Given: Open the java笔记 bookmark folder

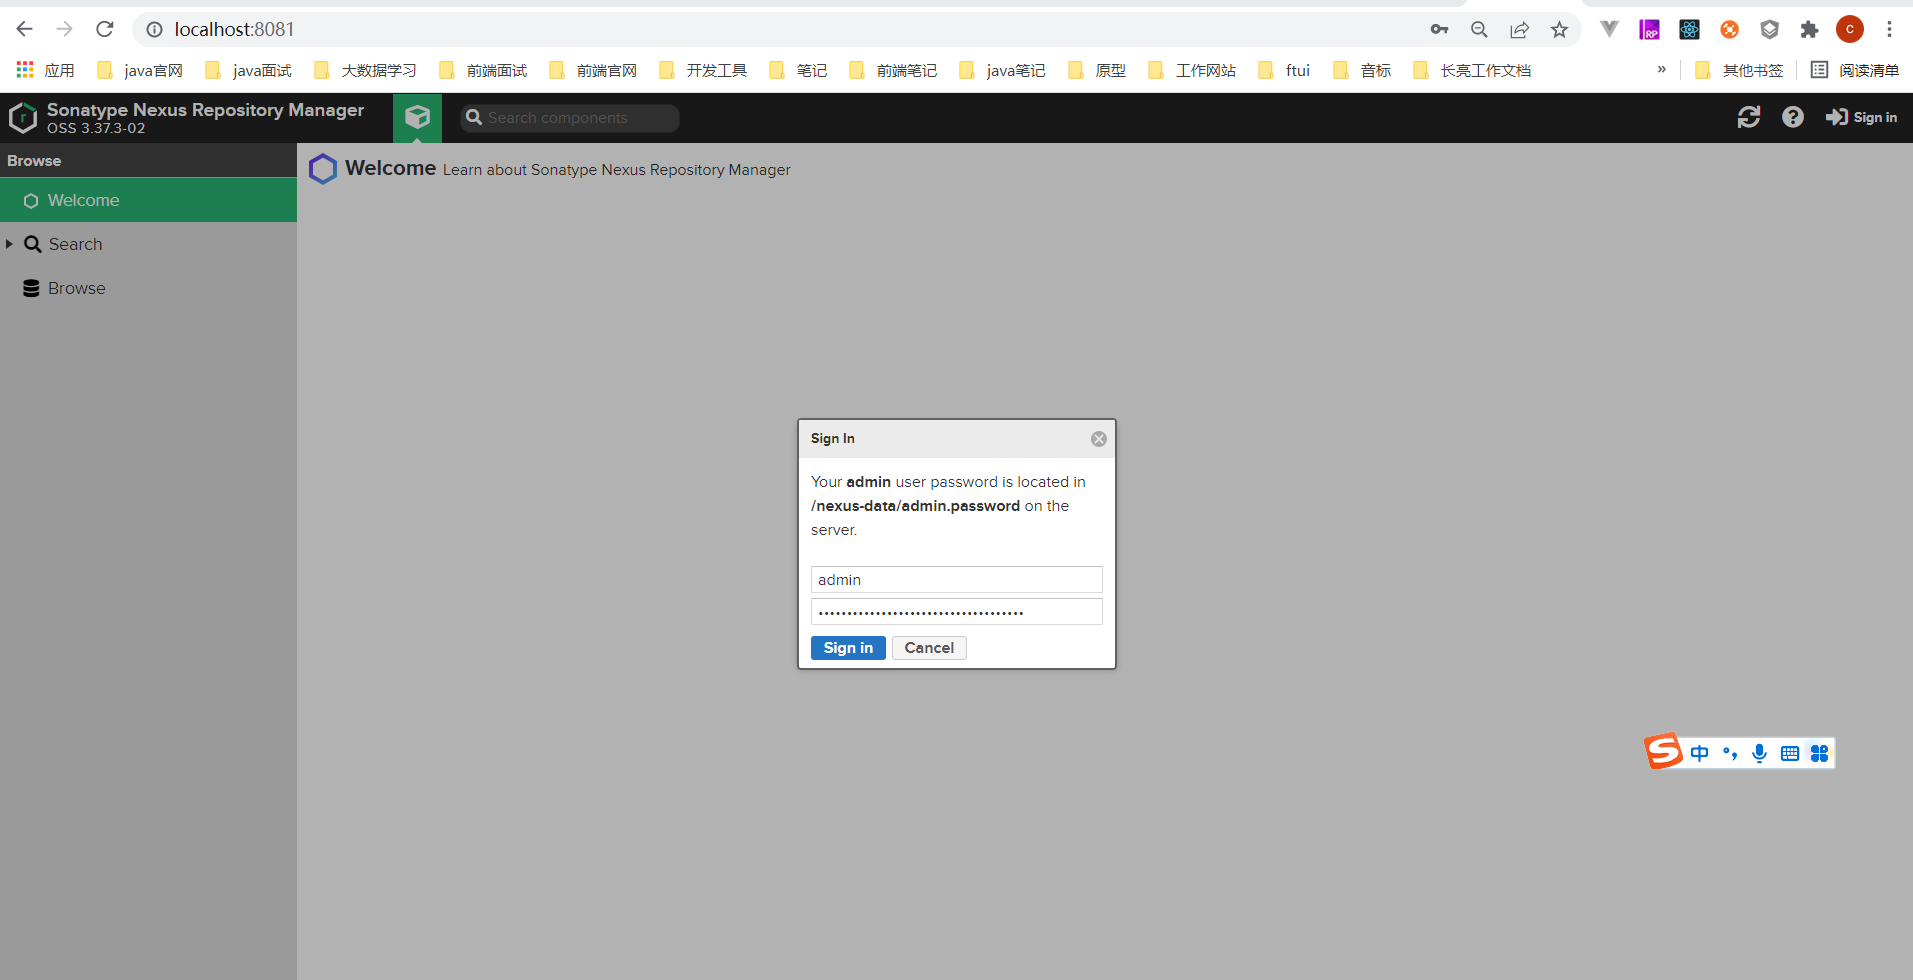Looking at the screenshot, I should (x=1002, y=70).
